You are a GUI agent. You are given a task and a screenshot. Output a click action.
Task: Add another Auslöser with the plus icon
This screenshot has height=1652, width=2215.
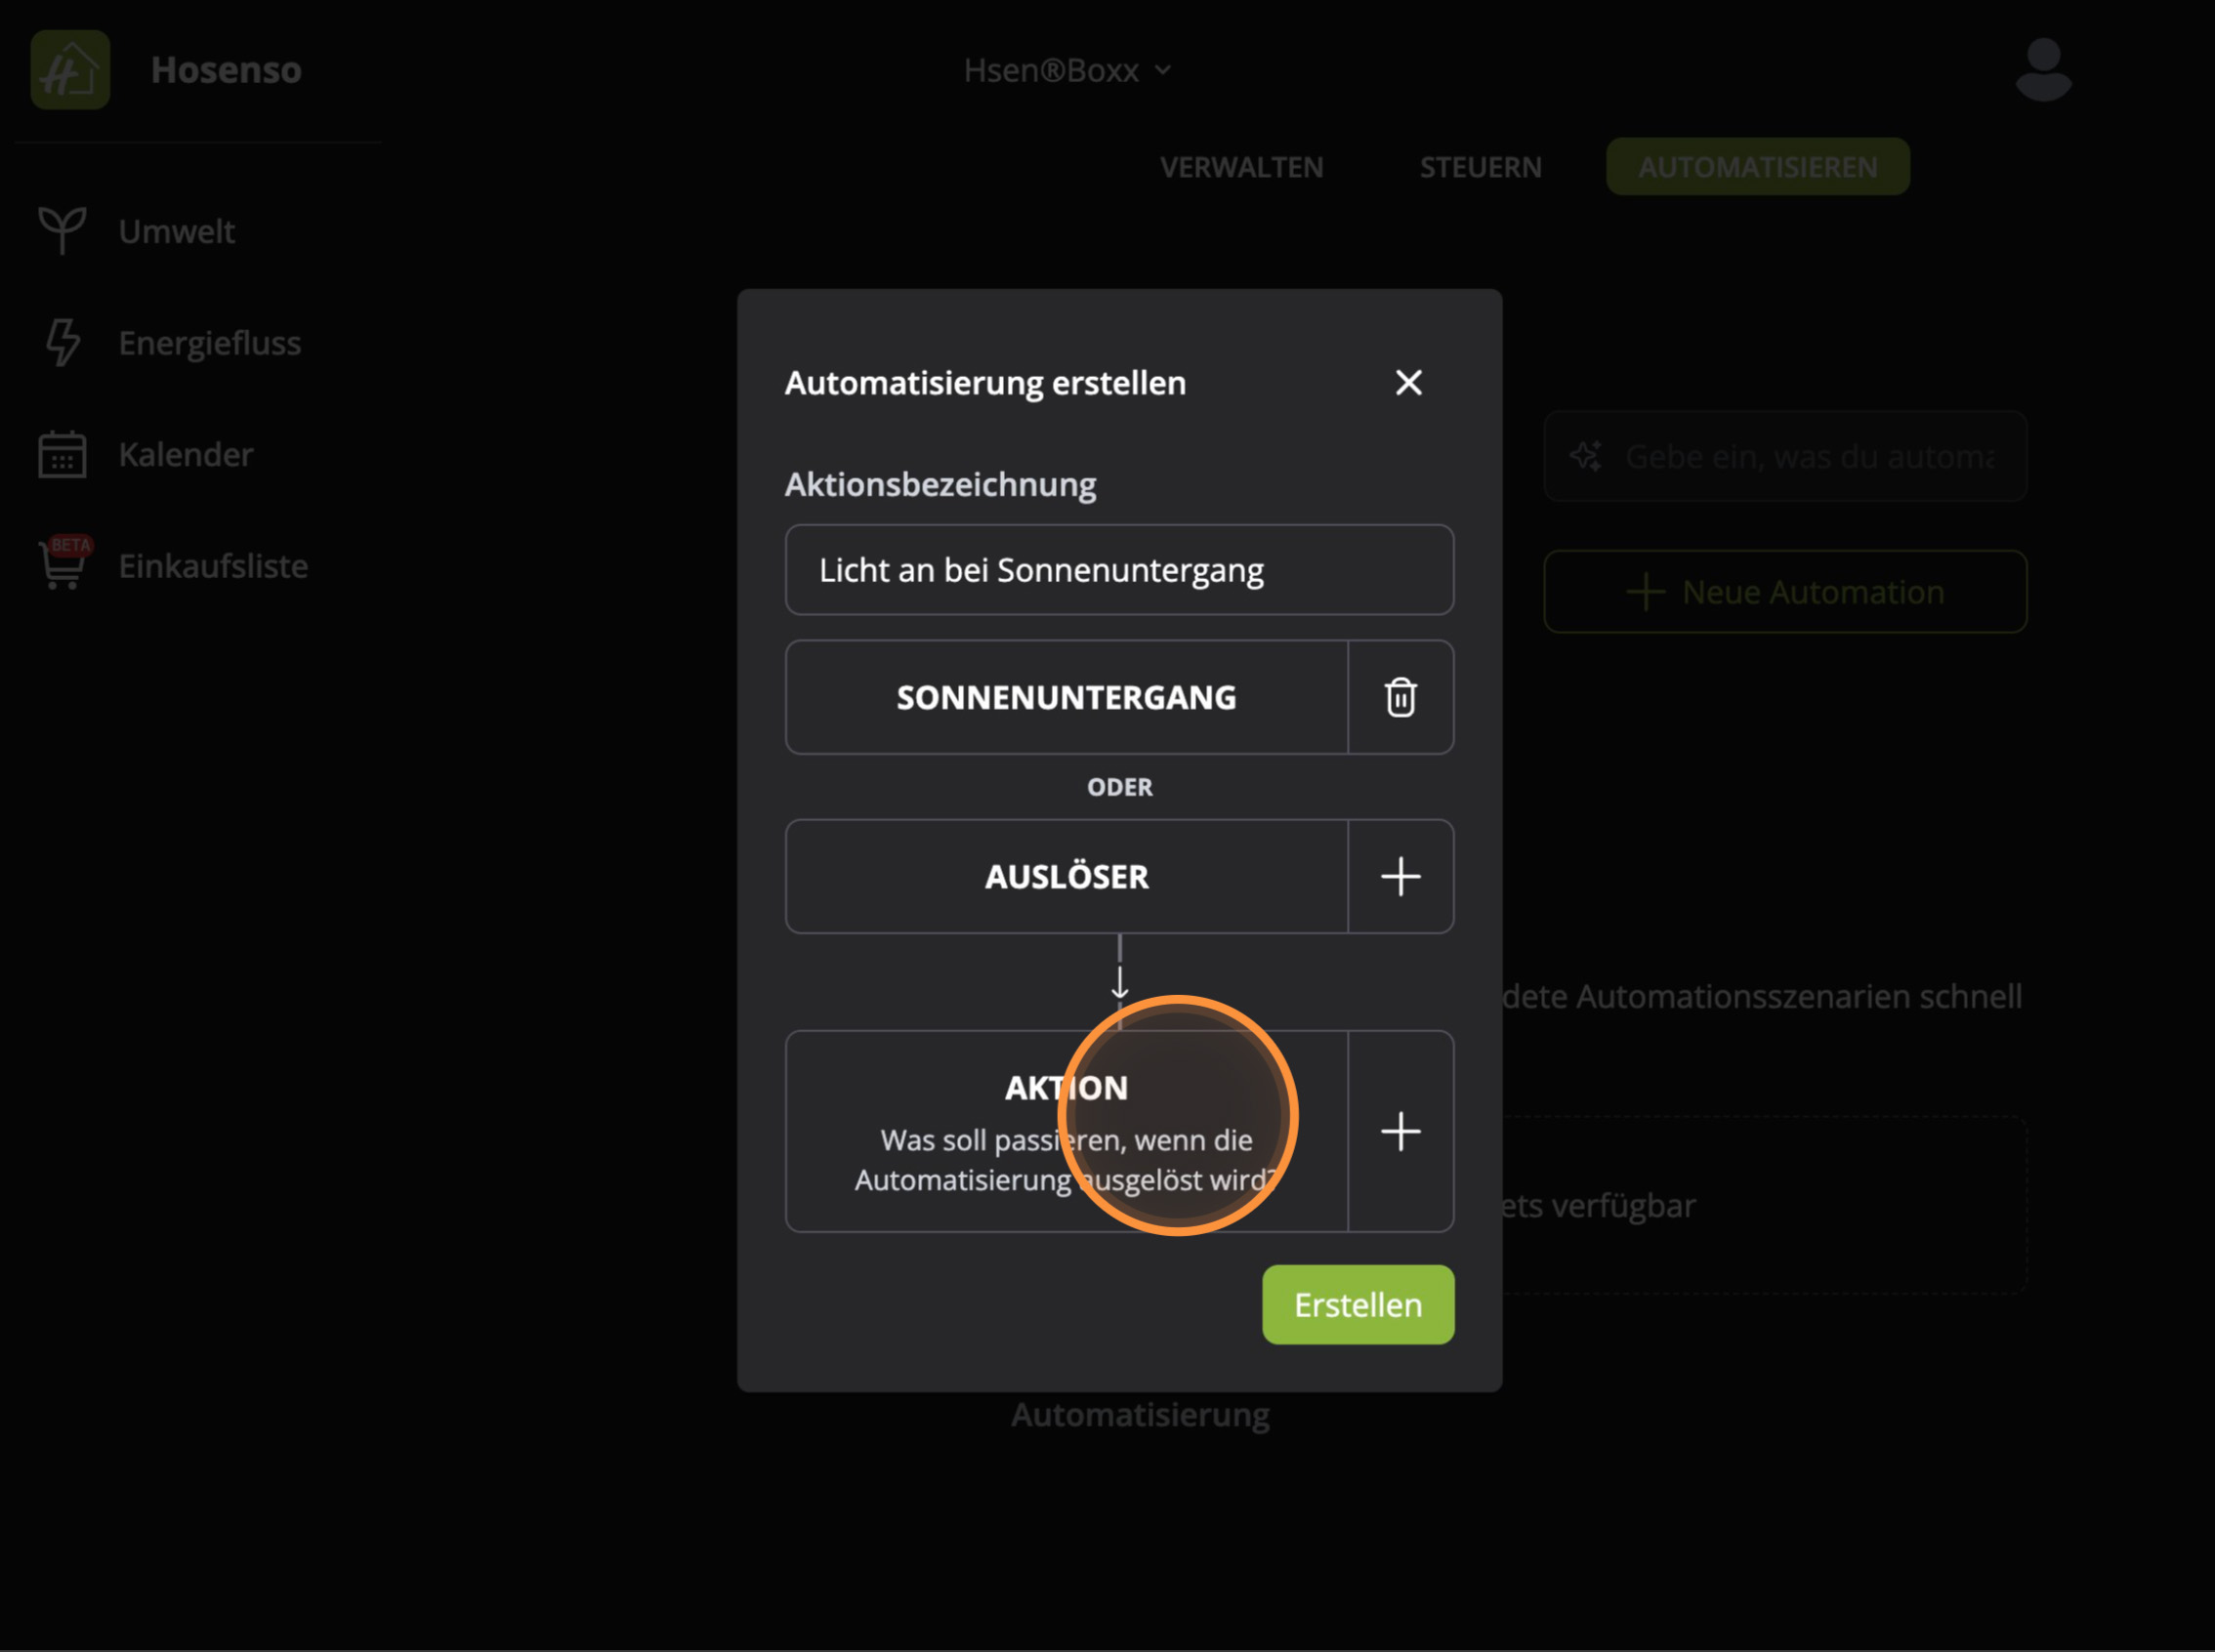pos(1400,877)
